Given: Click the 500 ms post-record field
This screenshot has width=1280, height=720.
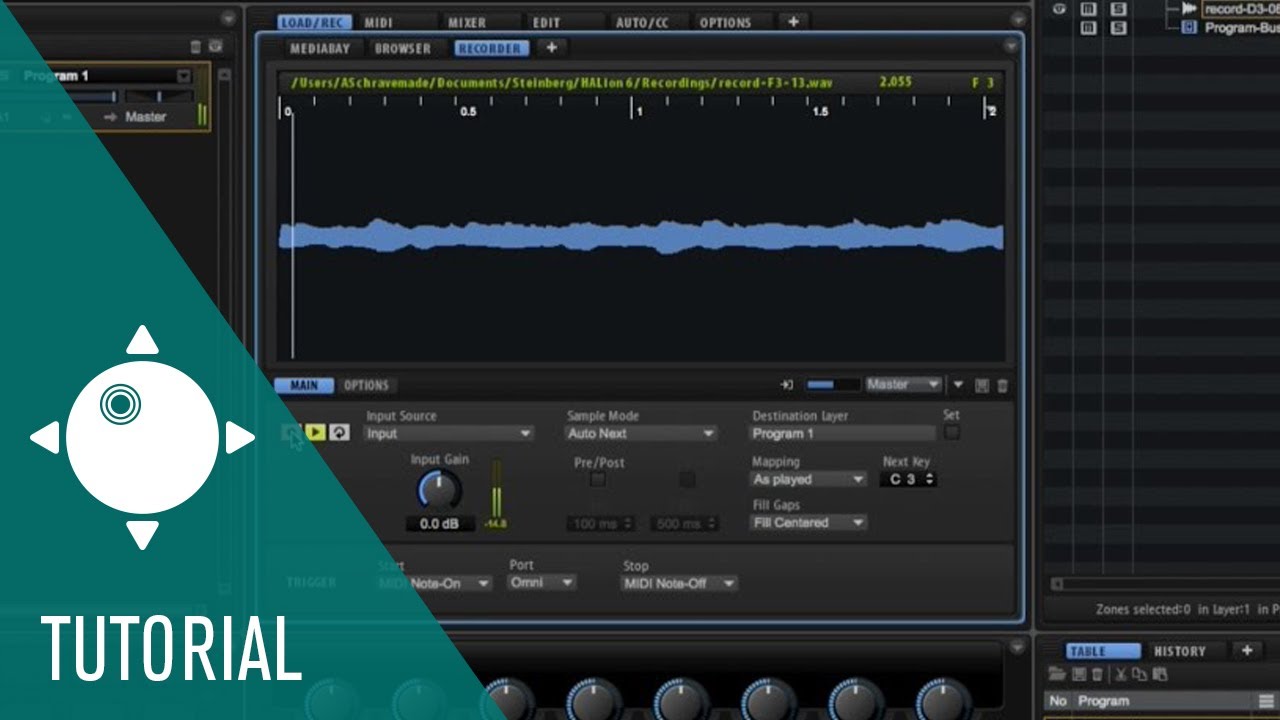Looking at the screenshot, I should pos(686,523).
